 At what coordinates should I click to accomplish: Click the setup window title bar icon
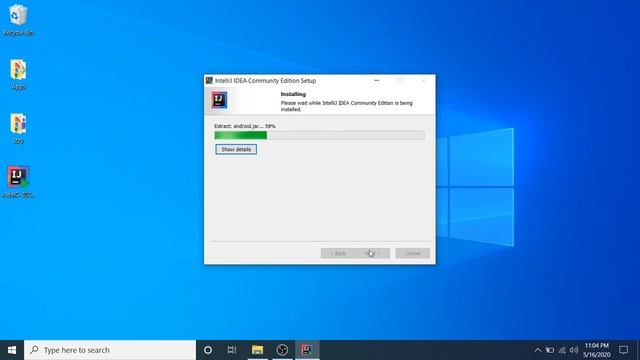coord(209,80)
